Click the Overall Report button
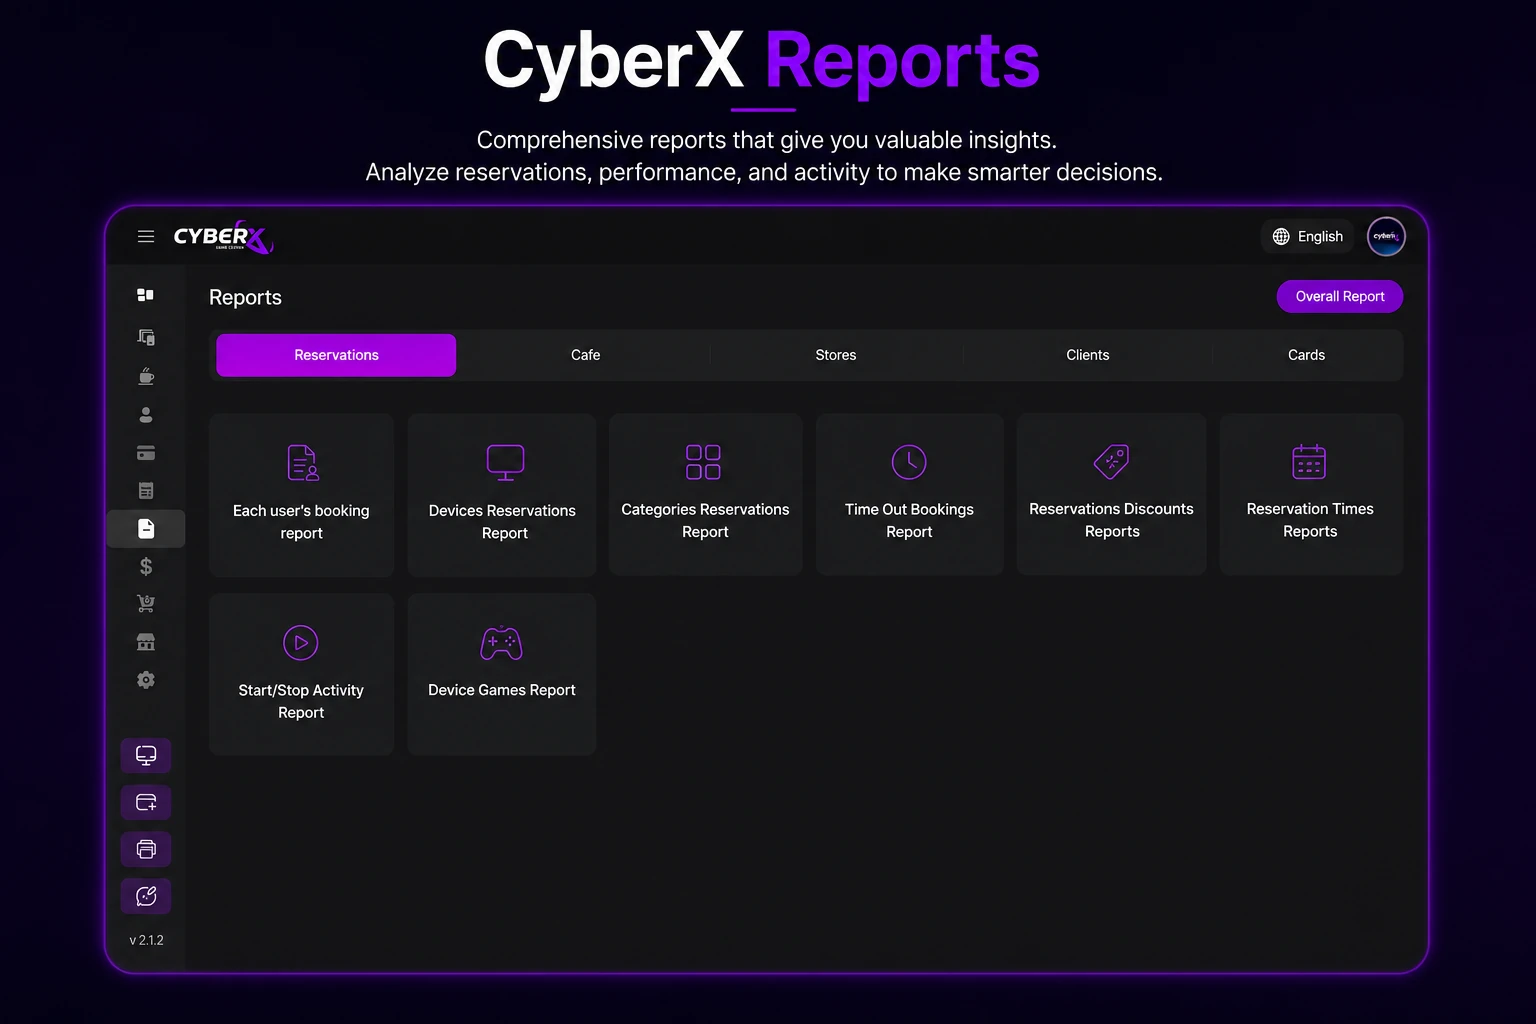Image resolution: width=1536 pixels, height=1024 pixels. pyautogui.click(x=1340, y=297)
